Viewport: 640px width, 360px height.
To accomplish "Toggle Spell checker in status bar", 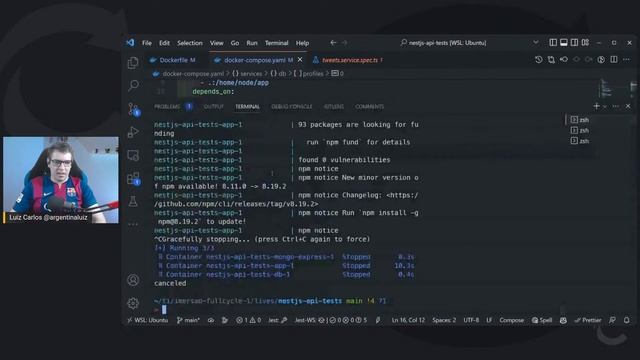I will point(542,320).
